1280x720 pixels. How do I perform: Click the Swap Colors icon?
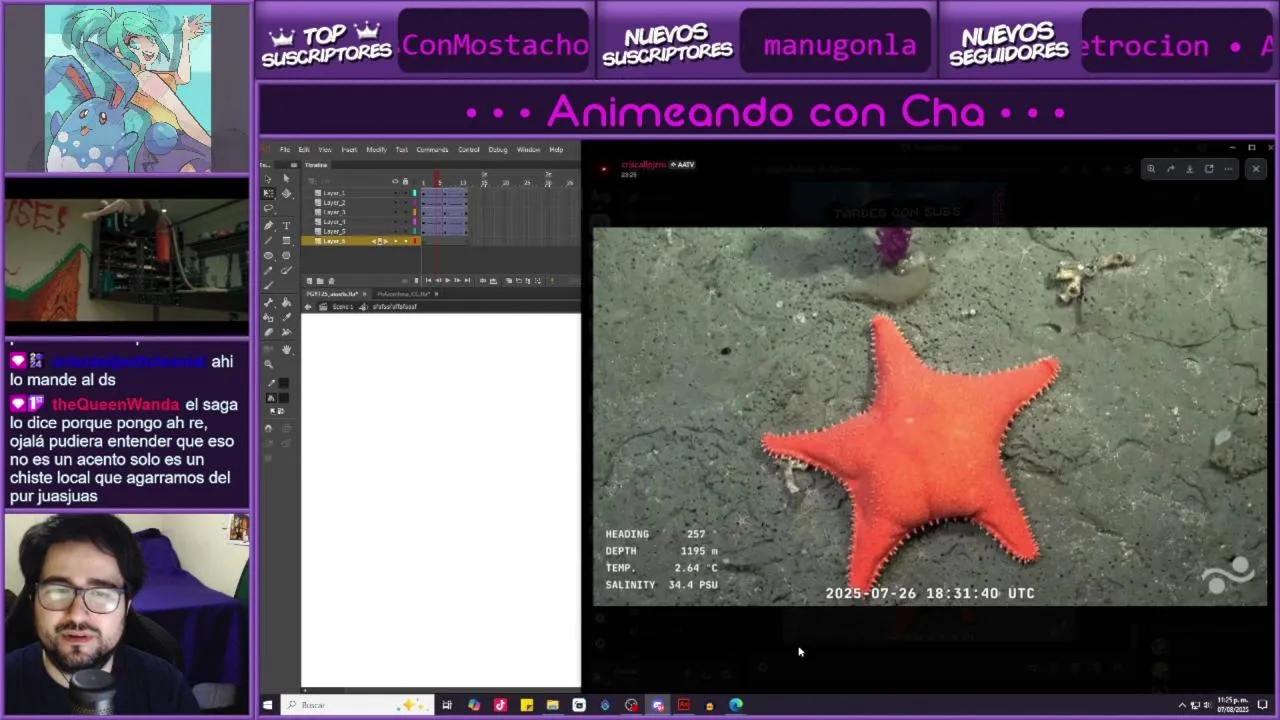pos(281,411)
